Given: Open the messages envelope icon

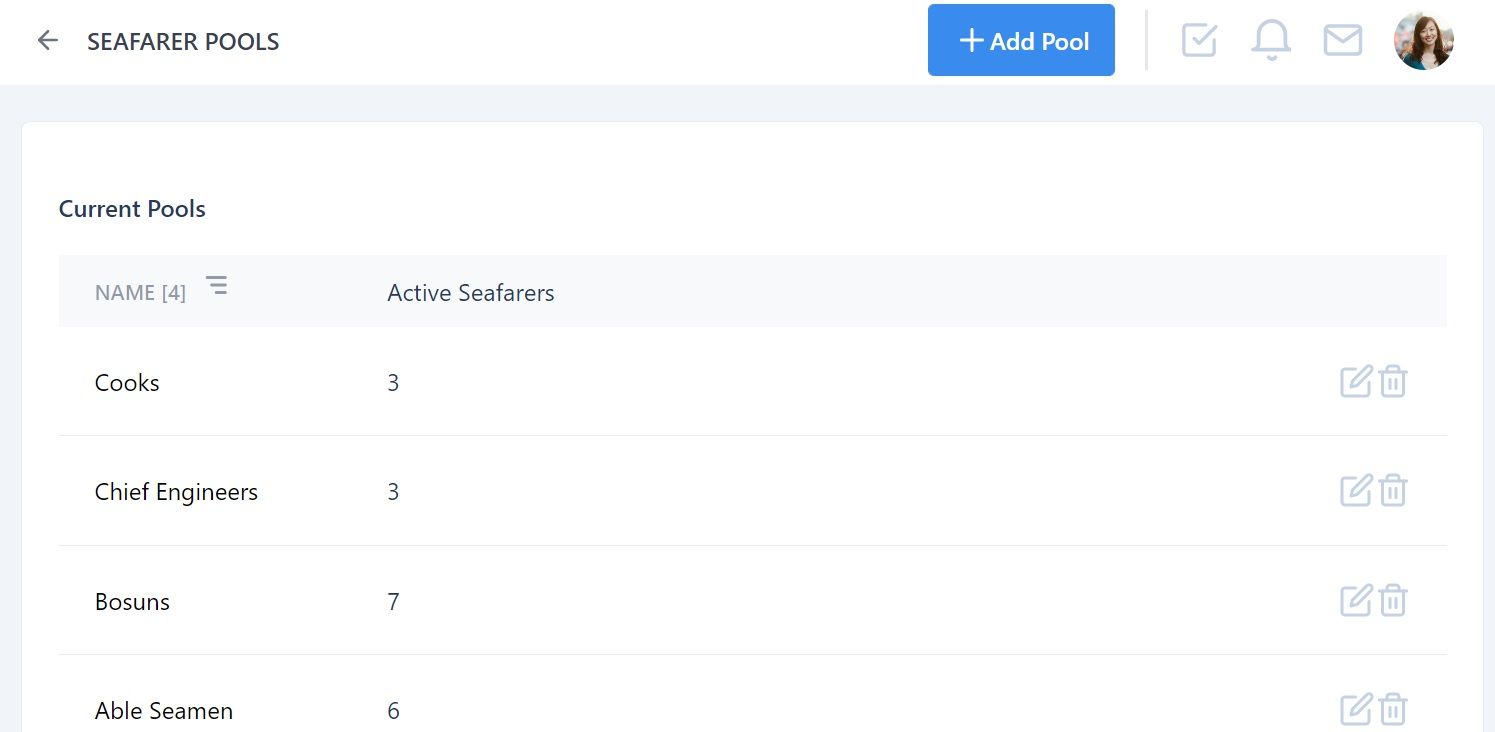Looking at the screenshot, I should point(1343,40).
